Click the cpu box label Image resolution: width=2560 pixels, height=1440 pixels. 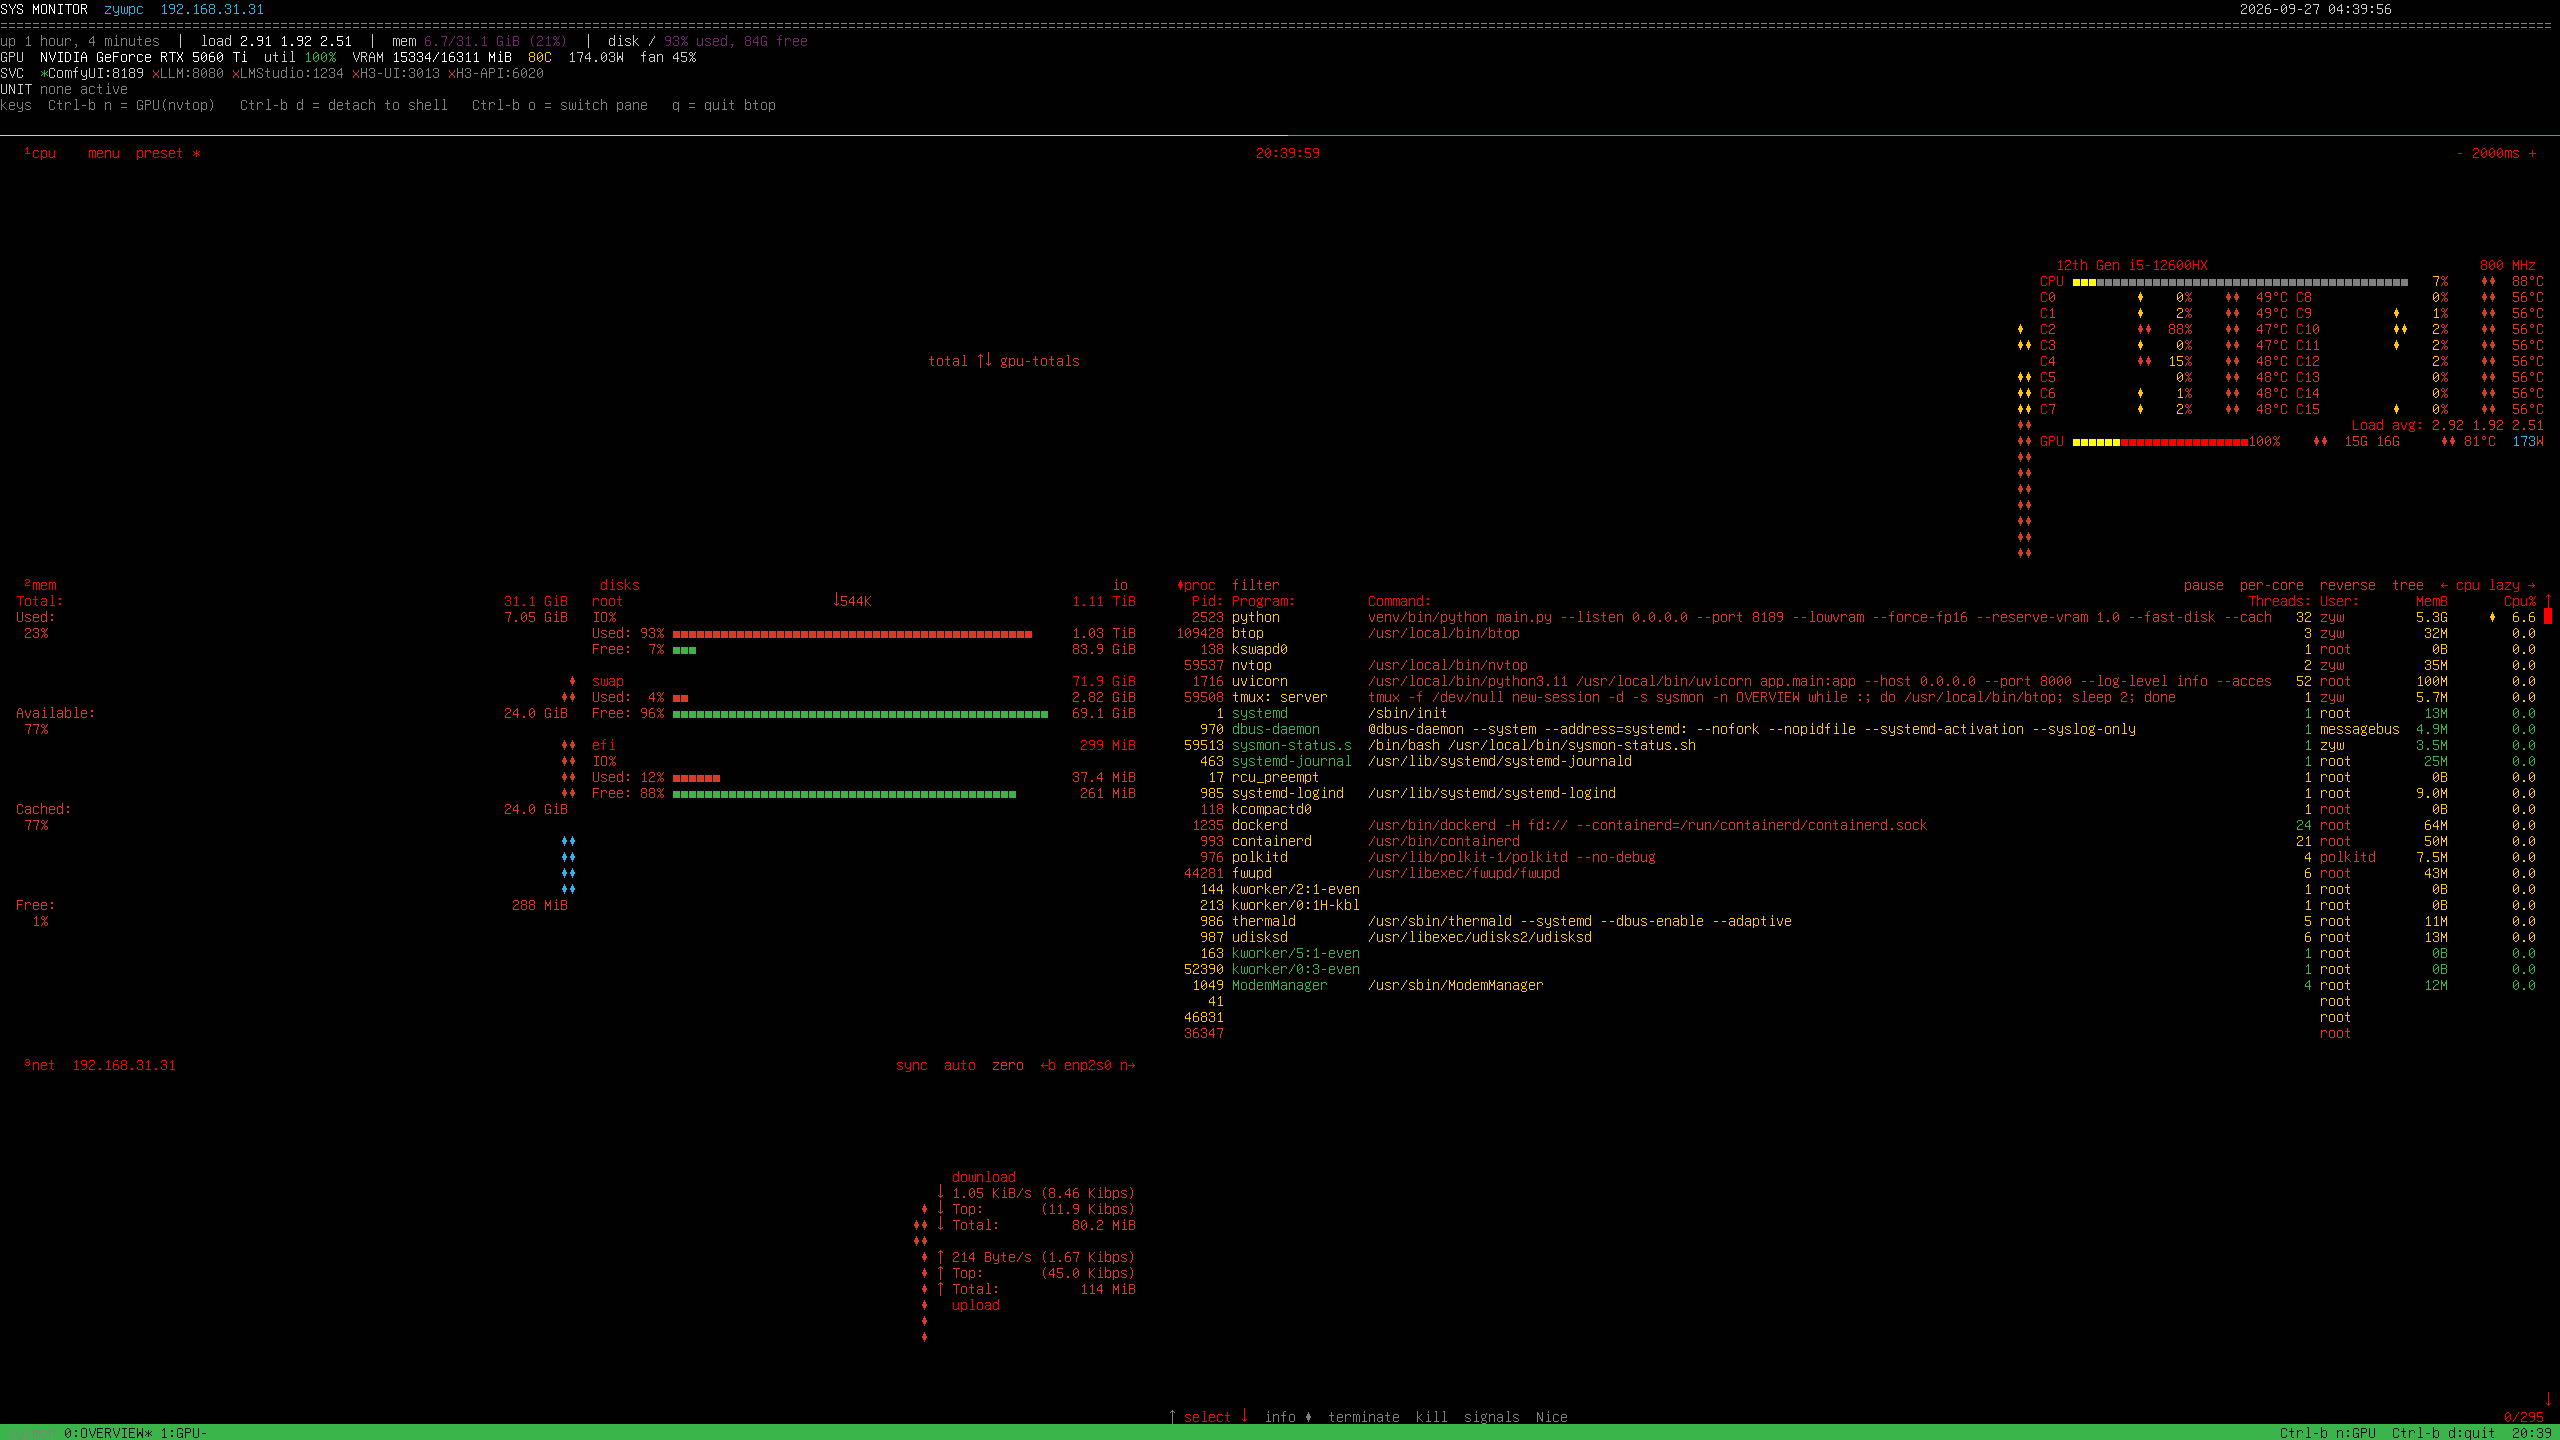pos(40,153)
